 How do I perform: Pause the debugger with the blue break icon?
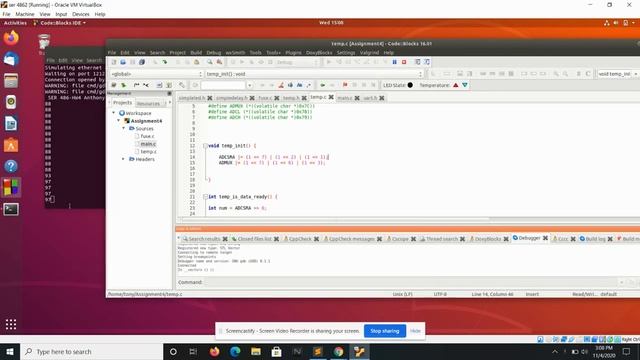(394, 62)
